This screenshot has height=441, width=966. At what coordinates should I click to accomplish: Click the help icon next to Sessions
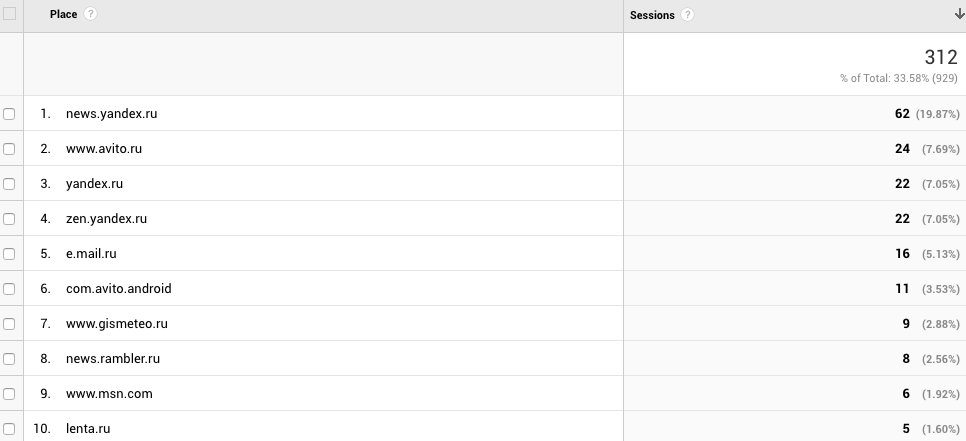[x=687, y=15]
